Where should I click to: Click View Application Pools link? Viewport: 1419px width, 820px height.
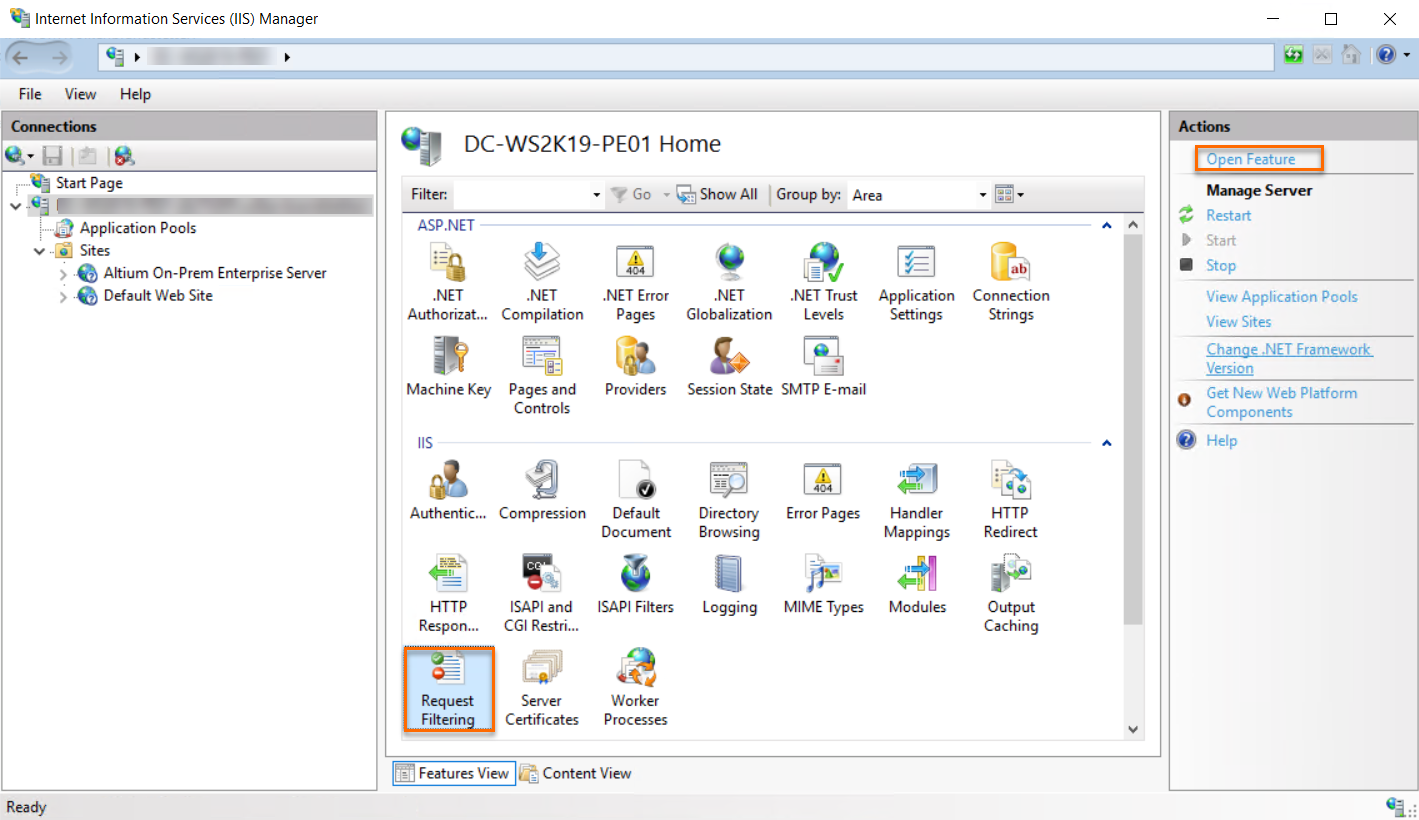coord(1282,296)
